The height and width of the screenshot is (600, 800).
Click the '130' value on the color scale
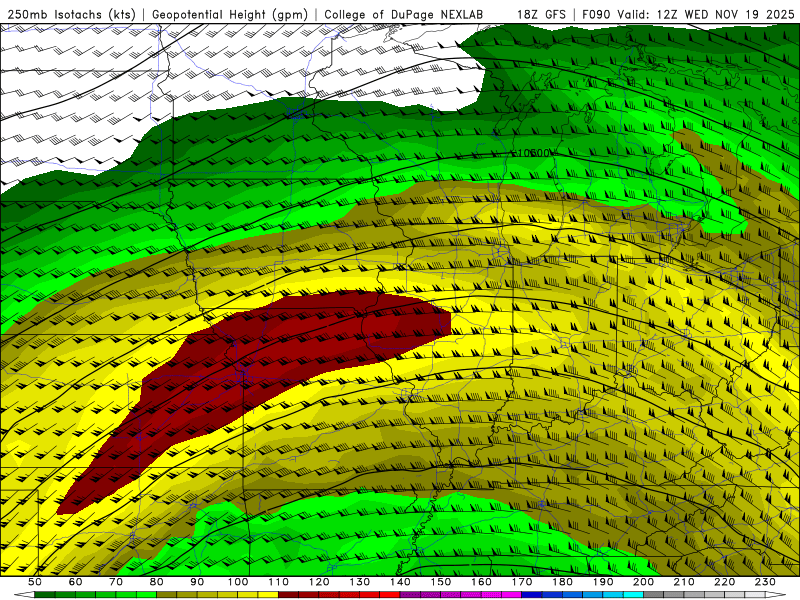tap(360, 582)
